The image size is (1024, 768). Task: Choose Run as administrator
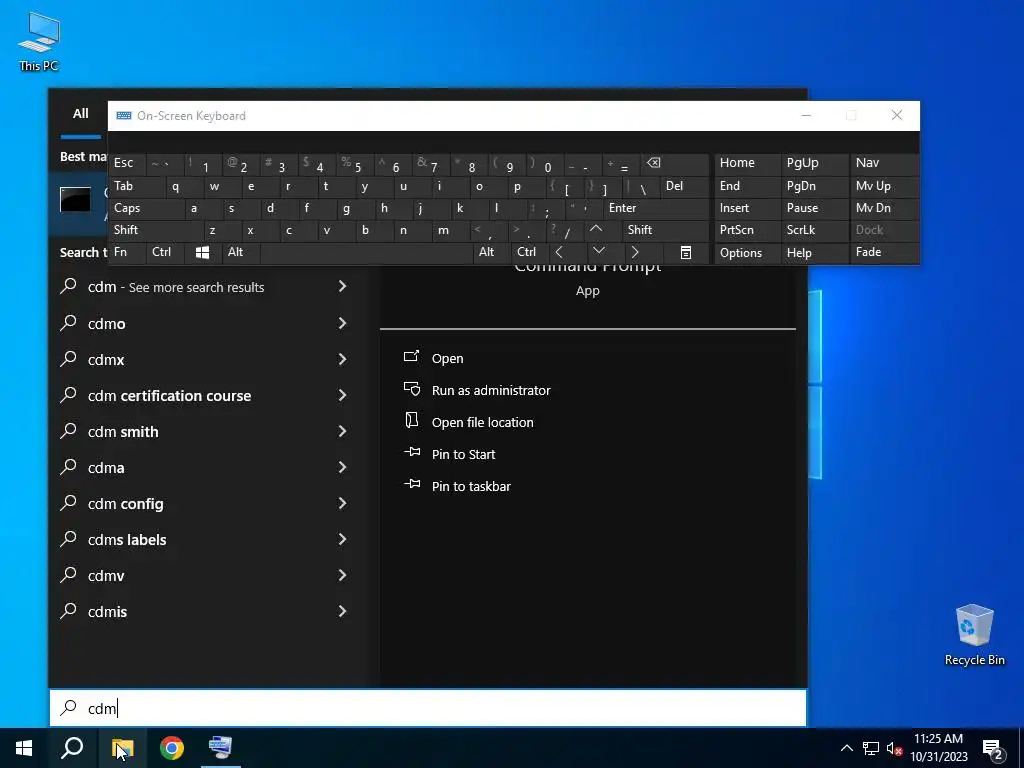(490, 391)
